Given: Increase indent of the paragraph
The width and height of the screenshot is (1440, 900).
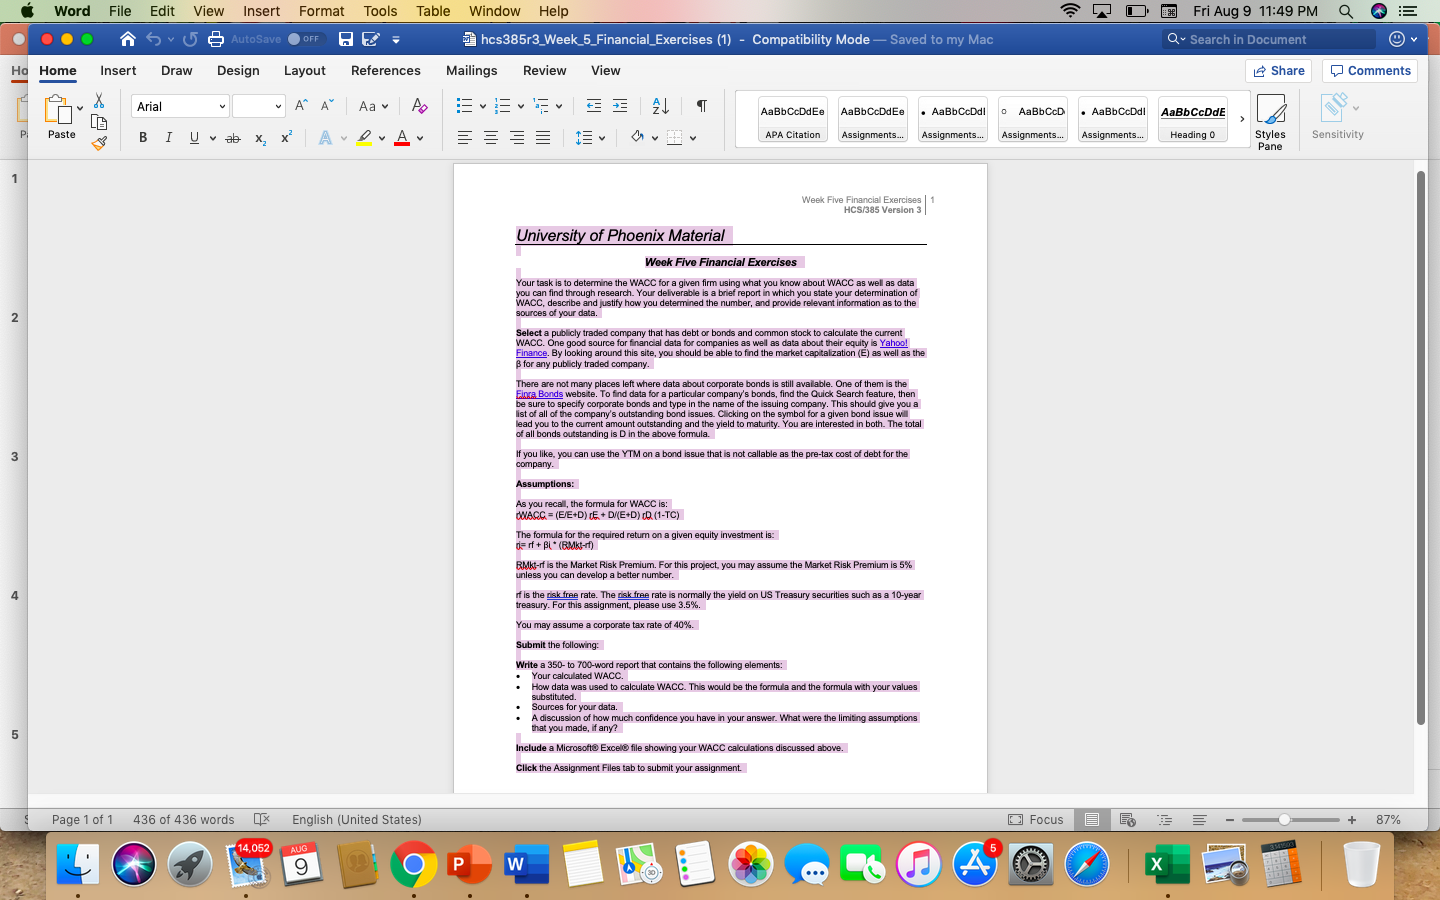Looking at the screenshot, I should click(620, 105).
